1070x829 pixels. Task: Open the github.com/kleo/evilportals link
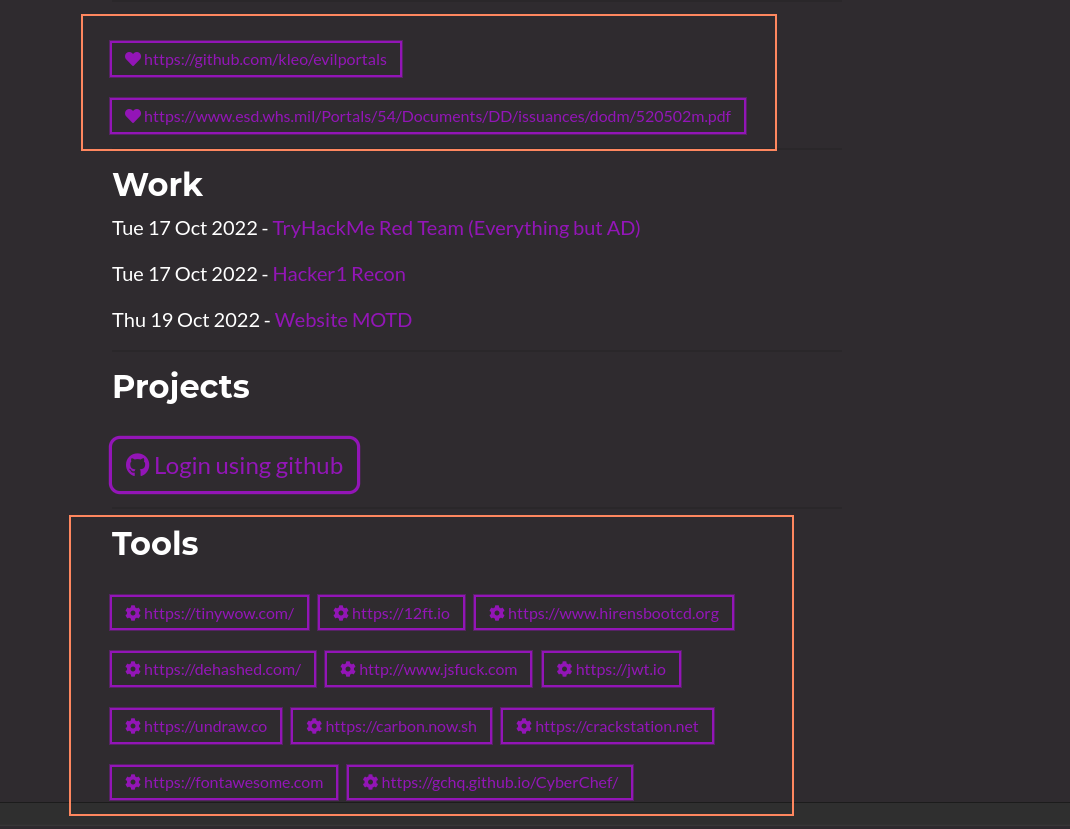tap(265, 60)
